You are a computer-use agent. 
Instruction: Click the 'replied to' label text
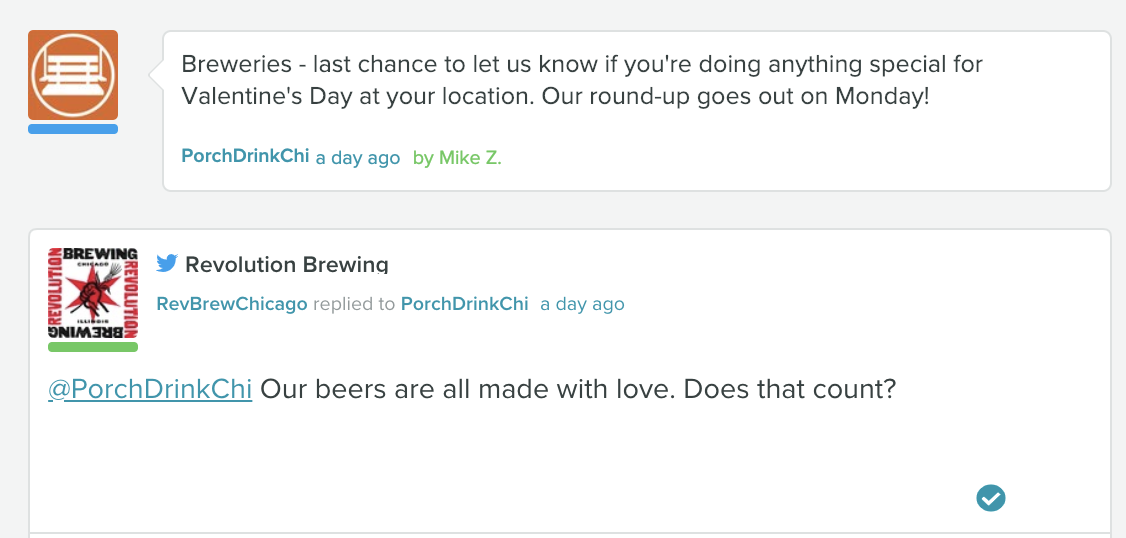[354, 304]
